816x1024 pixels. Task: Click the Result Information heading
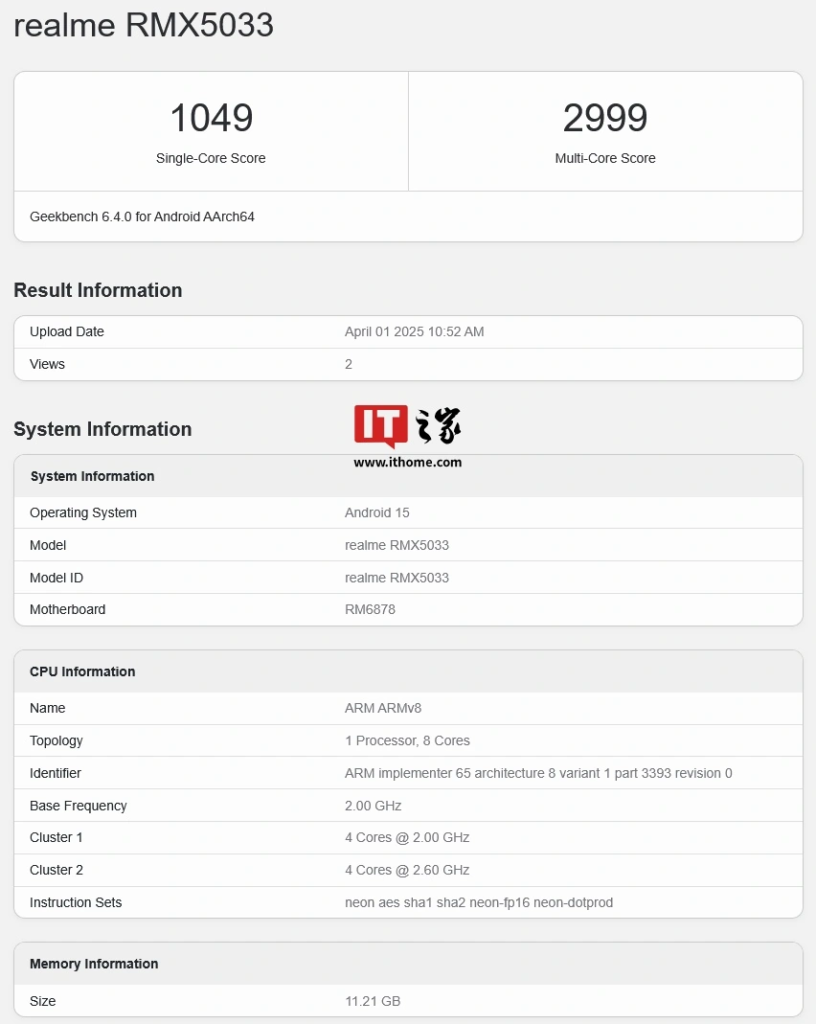[x=98, y=290]
